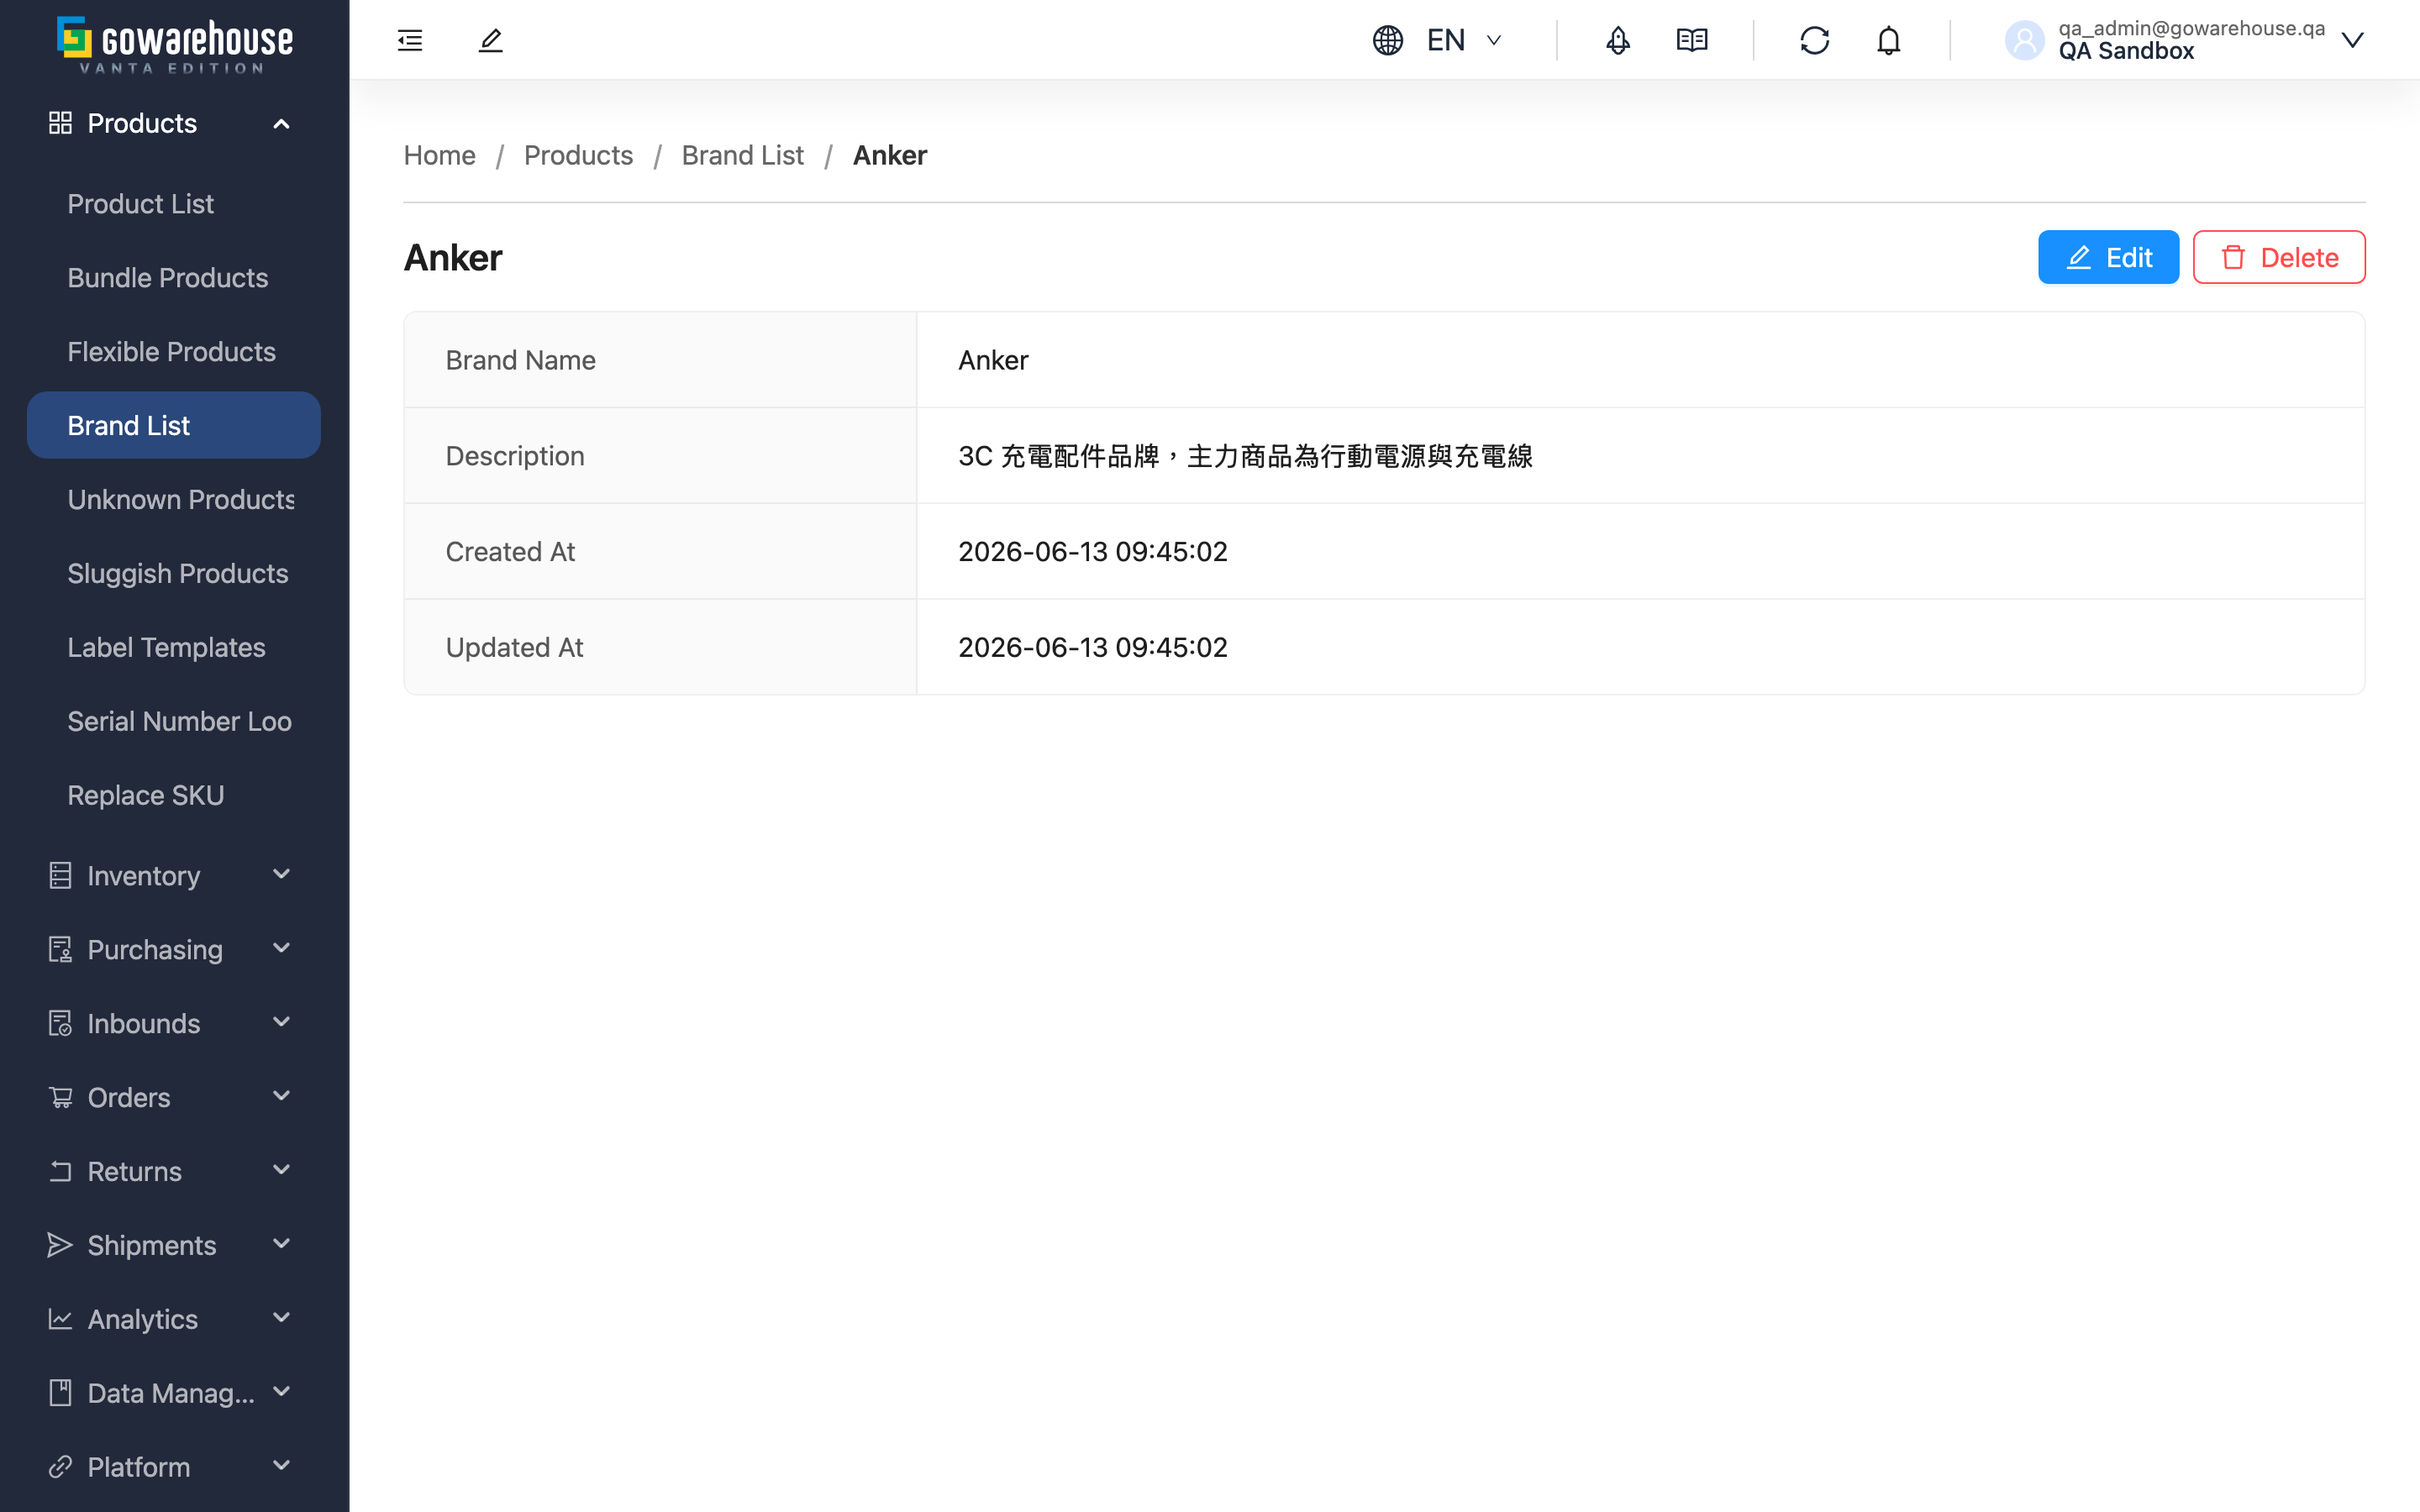Expand the Shipments menu chevron

coord(281,1244)
